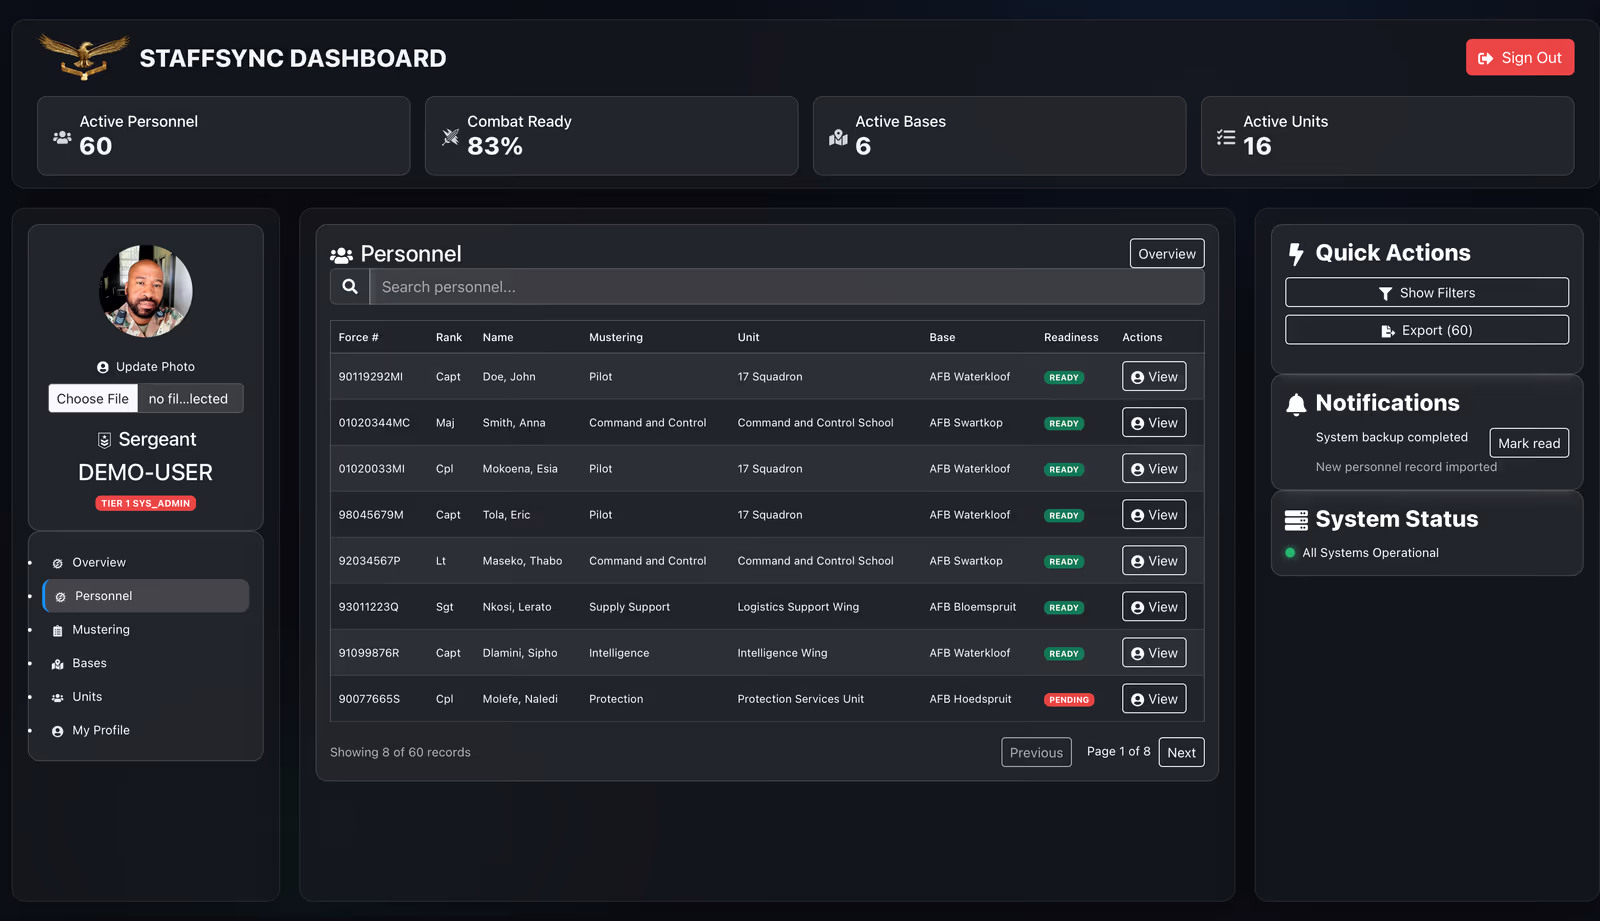The width and height of the screenshot is (1600, 921).
Task: Focus the Search personnel field
Action: coord(787,287)
